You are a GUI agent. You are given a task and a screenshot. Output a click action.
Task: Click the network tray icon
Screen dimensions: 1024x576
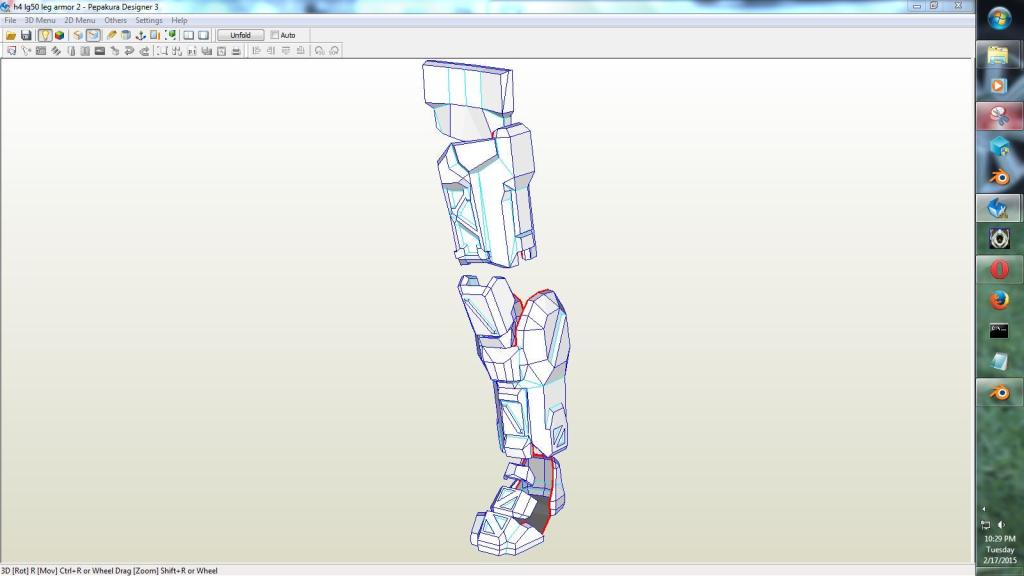(x=985, y=525)
